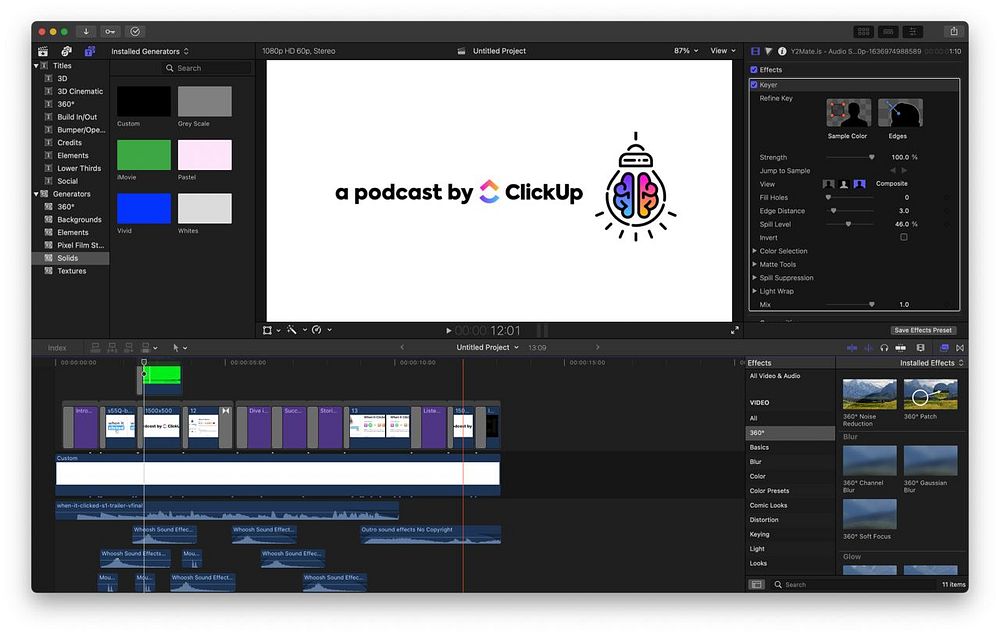Toggle snapping icon in timeline toolbar
Viewport: 1000px width, 634px height.
pos(901,348)
